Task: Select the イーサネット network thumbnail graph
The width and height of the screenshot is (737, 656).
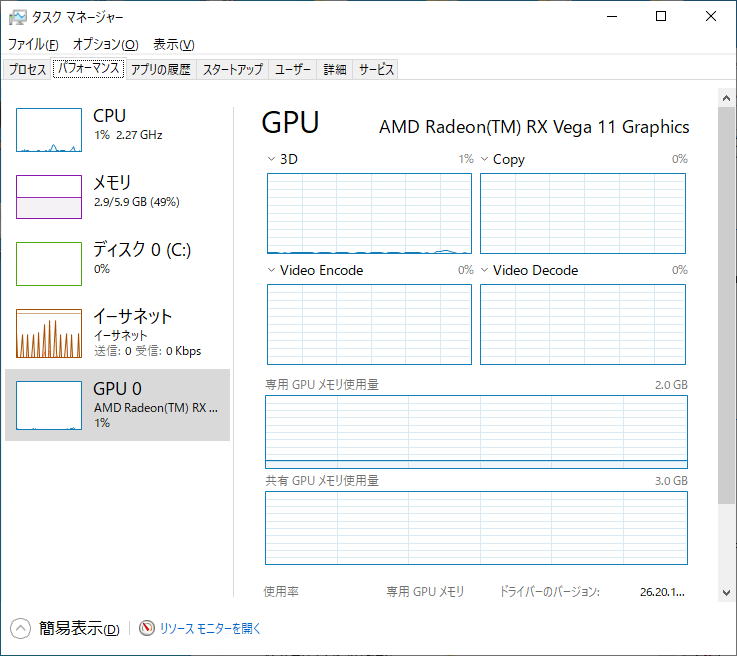Action: point(49,333)
